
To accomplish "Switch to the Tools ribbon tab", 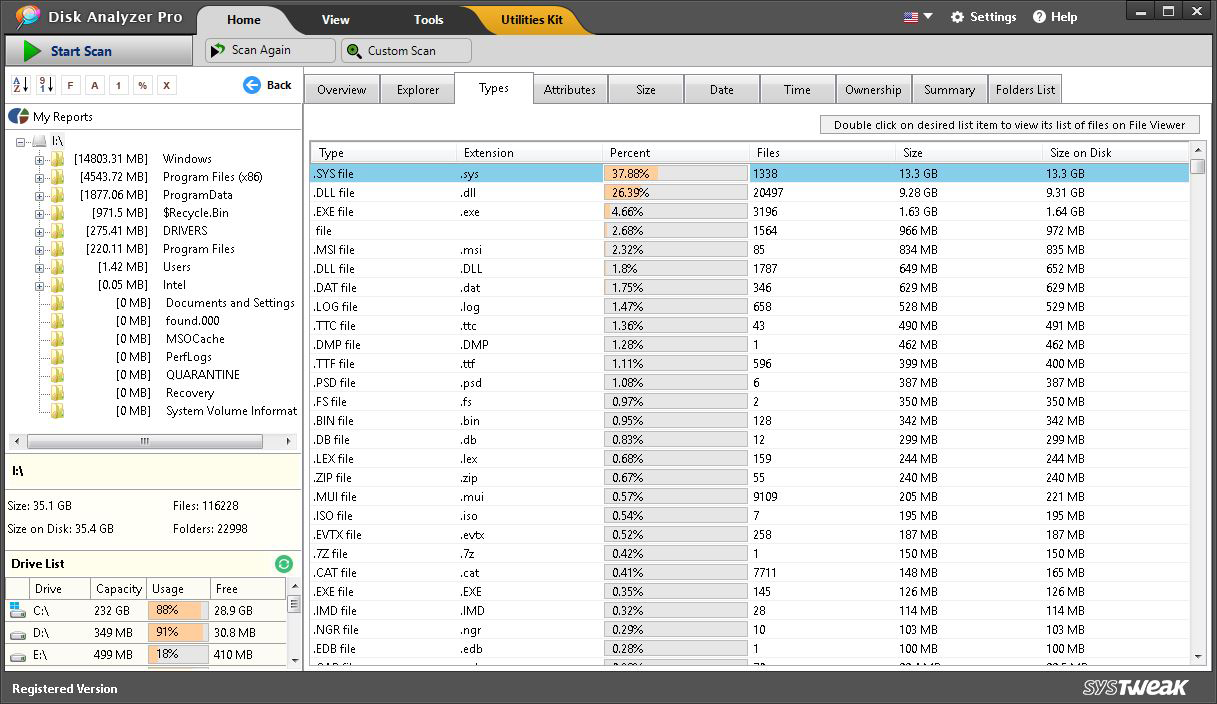I will coord(428,20).
